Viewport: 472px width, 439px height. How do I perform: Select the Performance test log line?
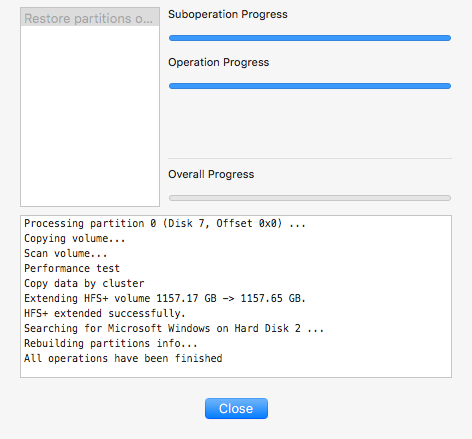(x=72, y=268)
